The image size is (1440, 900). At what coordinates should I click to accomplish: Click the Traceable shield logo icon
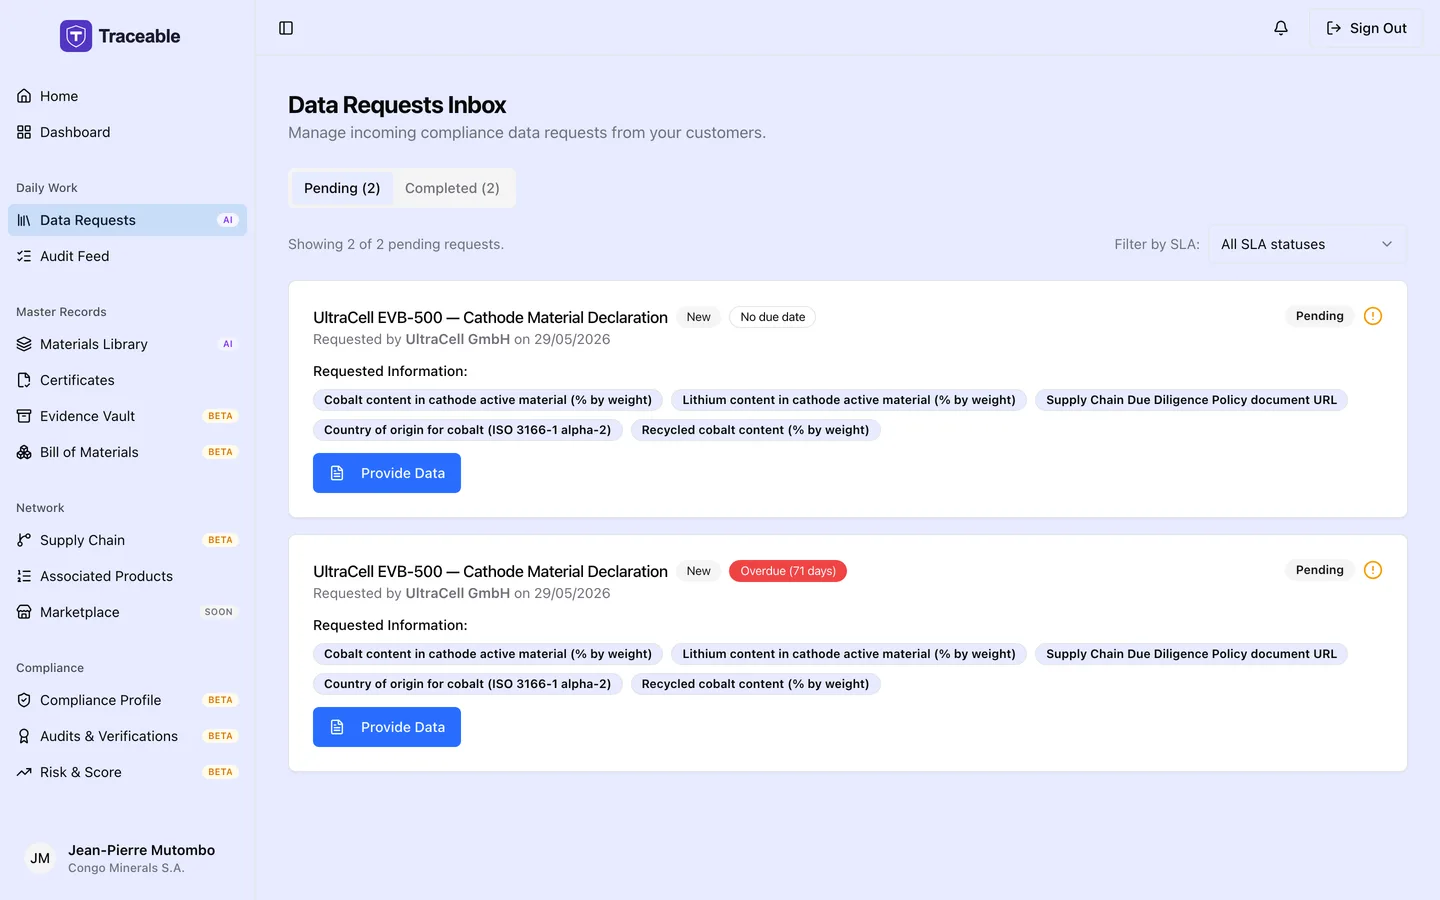coord(76,36)
